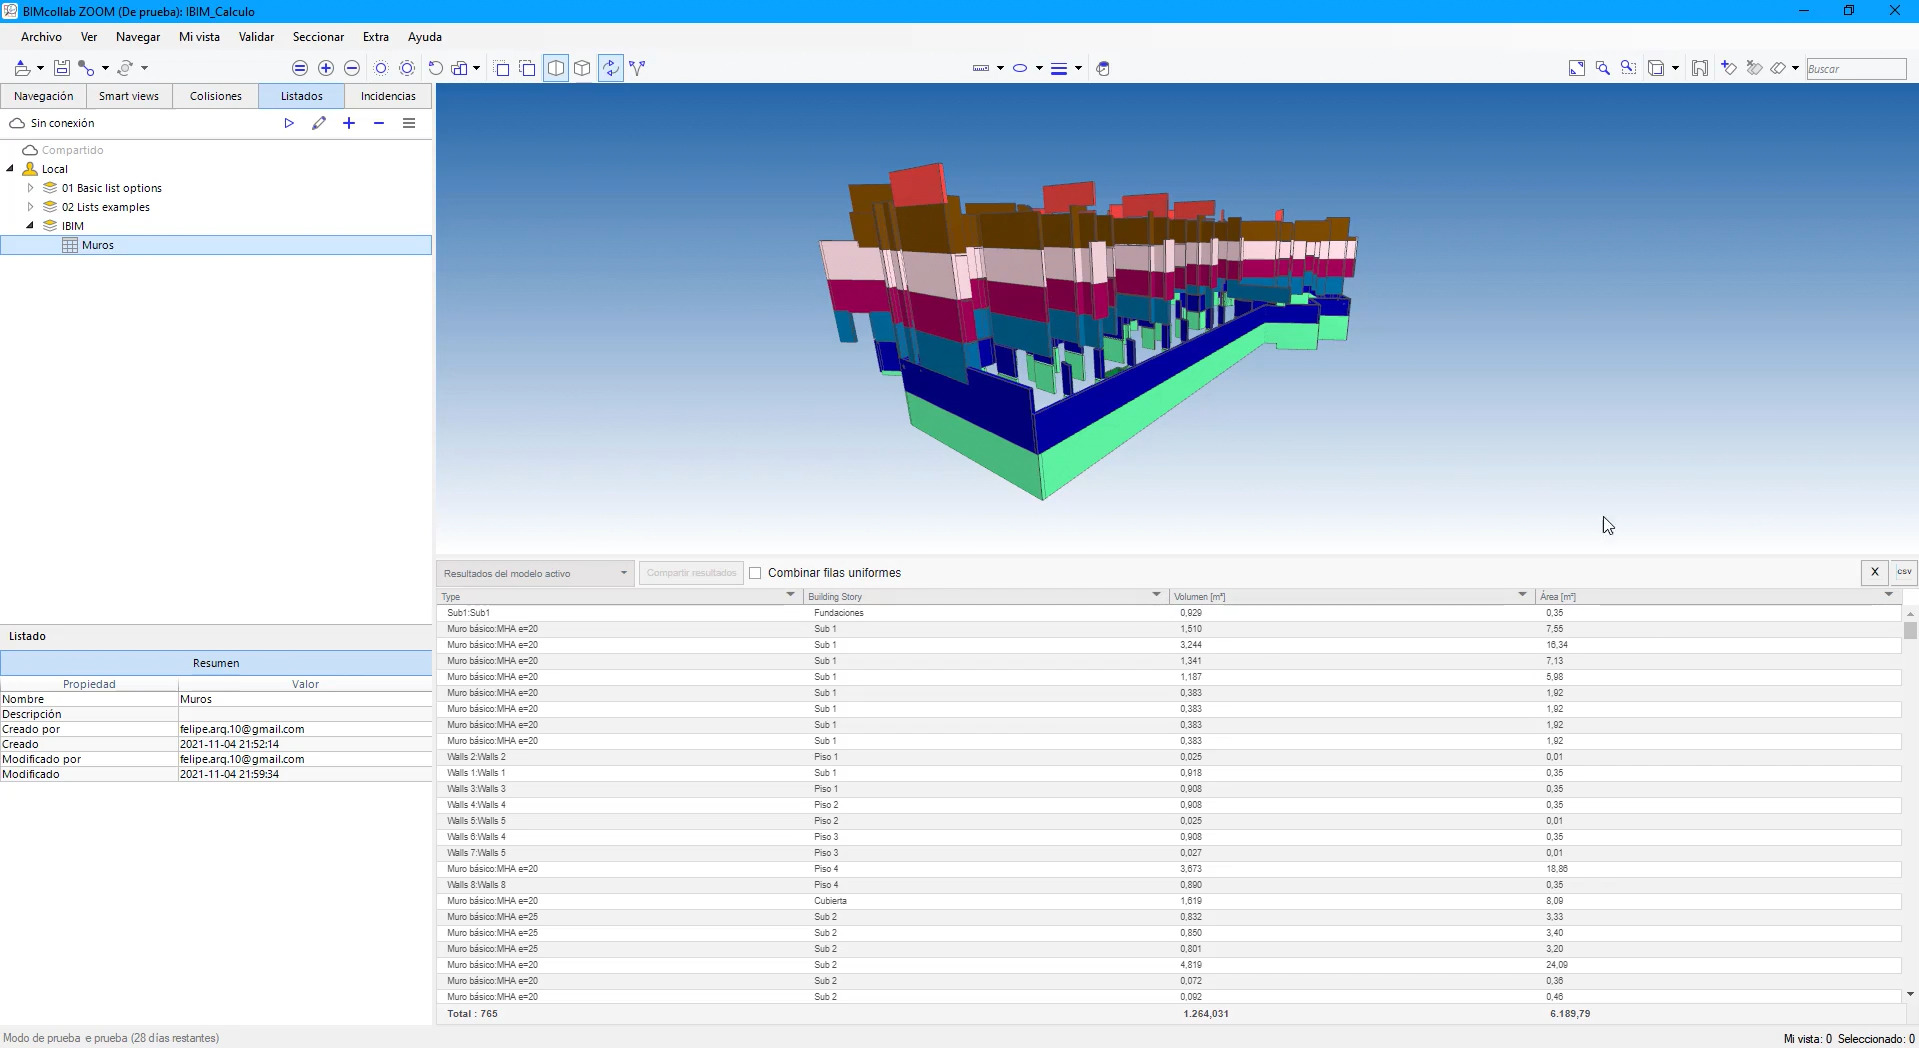Toggle the rotate sync toolbar button

pos(610,68)
